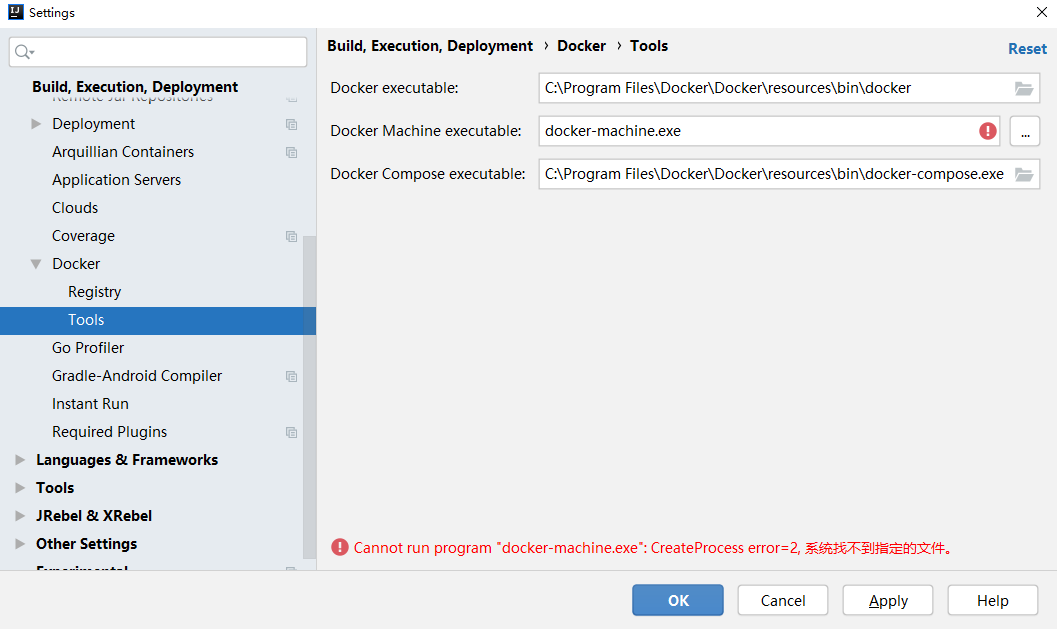Screen dimensions: 1057x629
Task: Click the search magnifier in settings search box
Action: [22, 51]
